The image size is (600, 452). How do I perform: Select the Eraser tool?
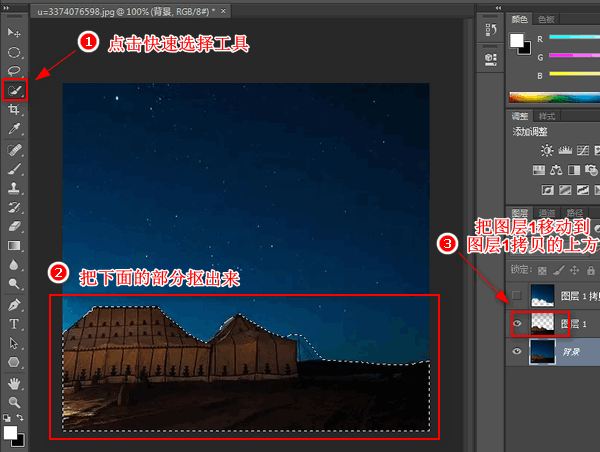14,226
